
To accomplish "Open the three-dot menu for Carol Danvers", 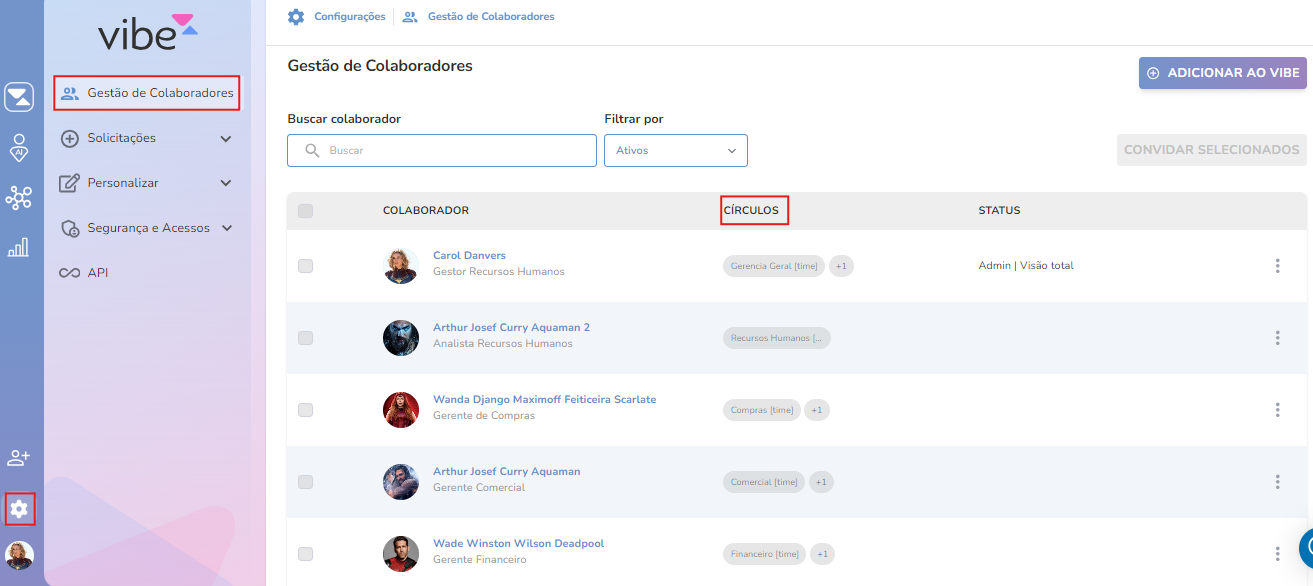I will pyautogui.click(x=1277, y=266).
